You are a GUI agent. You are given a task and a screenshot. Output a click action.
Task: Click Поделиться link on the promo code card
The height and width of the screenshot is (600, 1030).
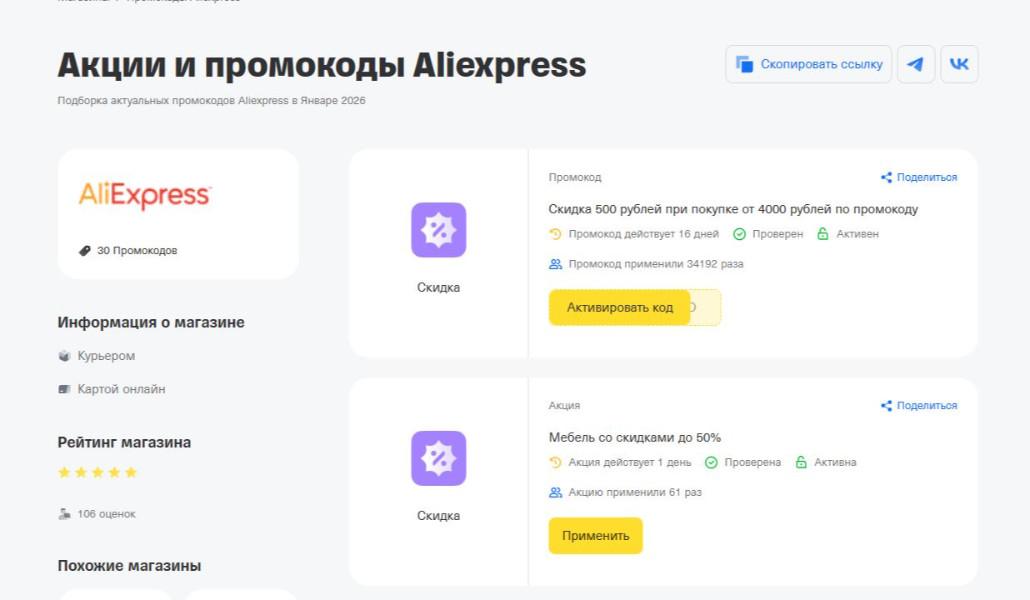click(x=926, y=178)
